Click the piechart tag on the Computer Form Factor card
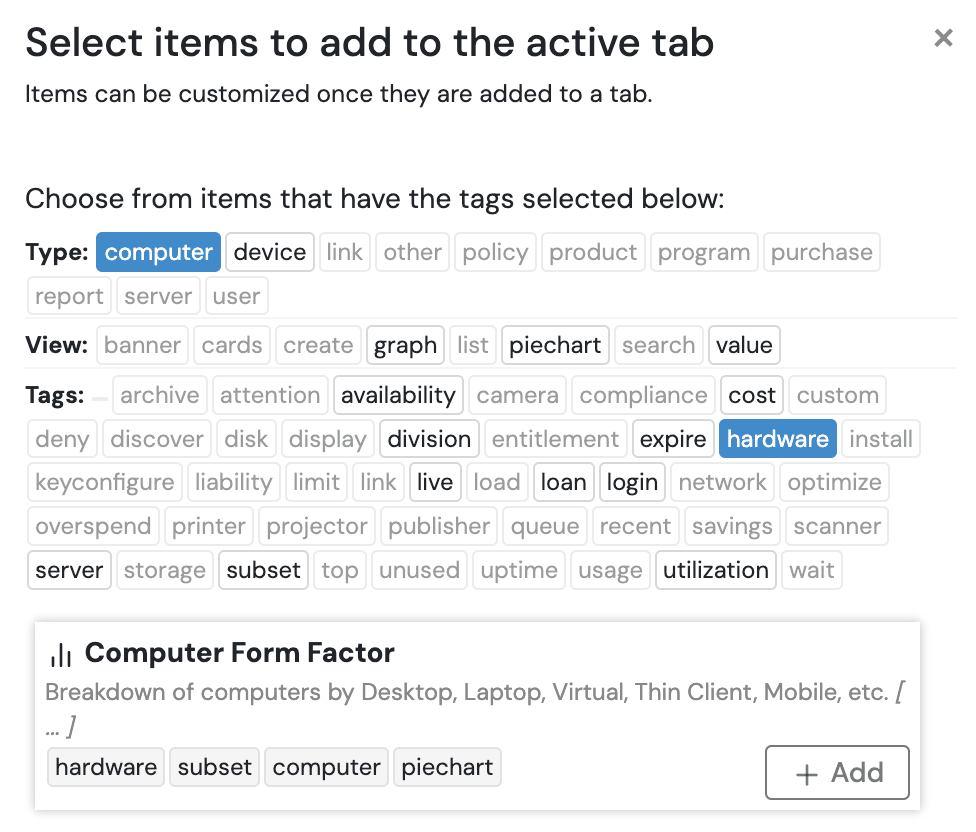Image resolution: width=976 pixels, height=832 pixels. click(447, 767)
